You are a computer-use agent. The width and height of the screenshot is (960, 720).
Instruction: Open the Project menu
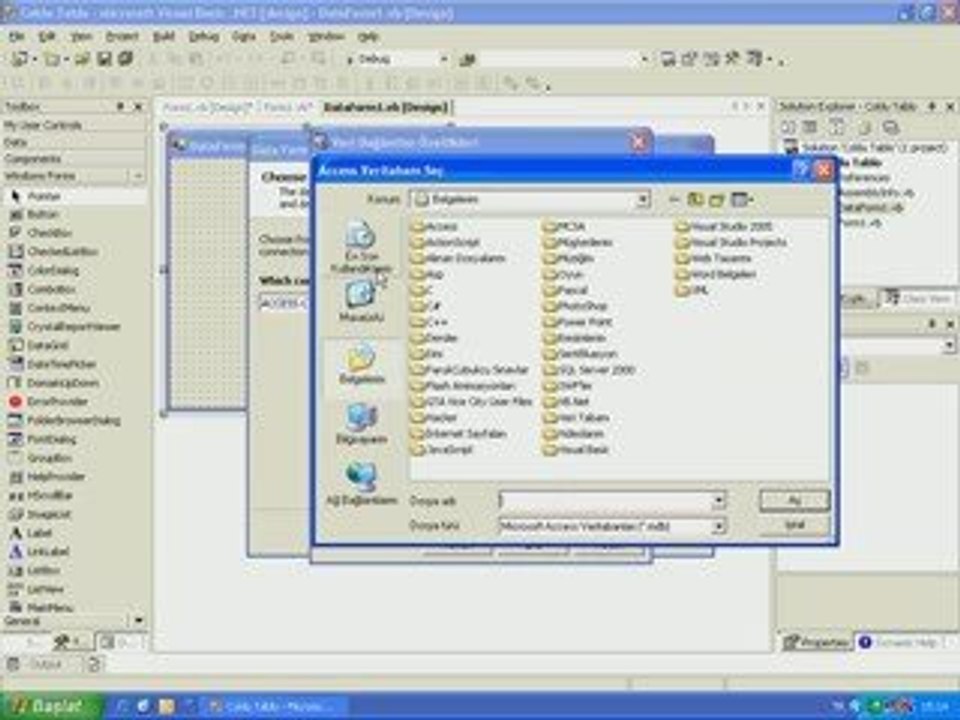(x=122, y=37)
